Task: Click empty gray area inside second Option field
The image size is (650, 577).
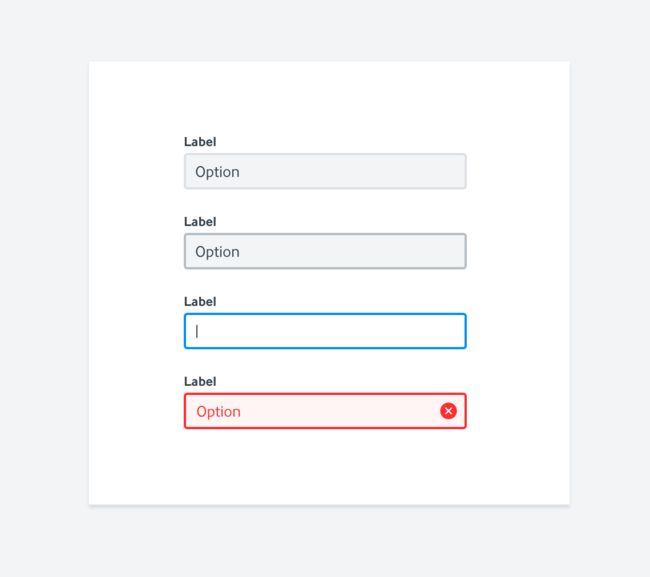Action: pos(352,251)
